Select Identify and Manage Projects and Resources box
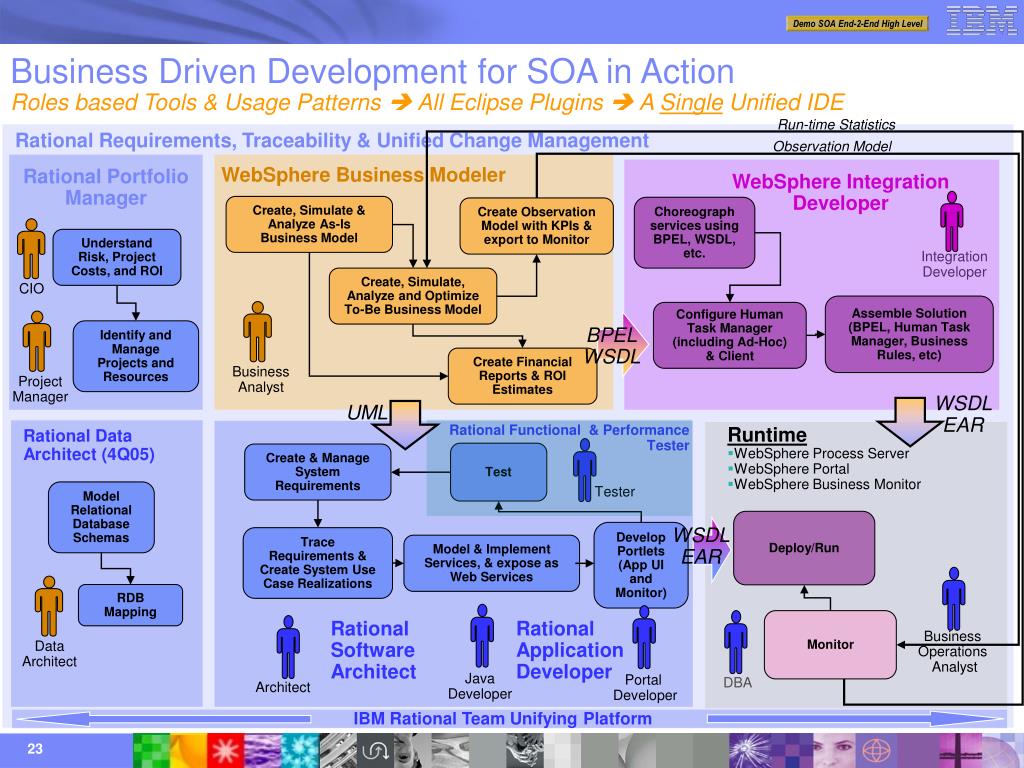This screenshot has width=1024, height=768. [x=136, y=356]
